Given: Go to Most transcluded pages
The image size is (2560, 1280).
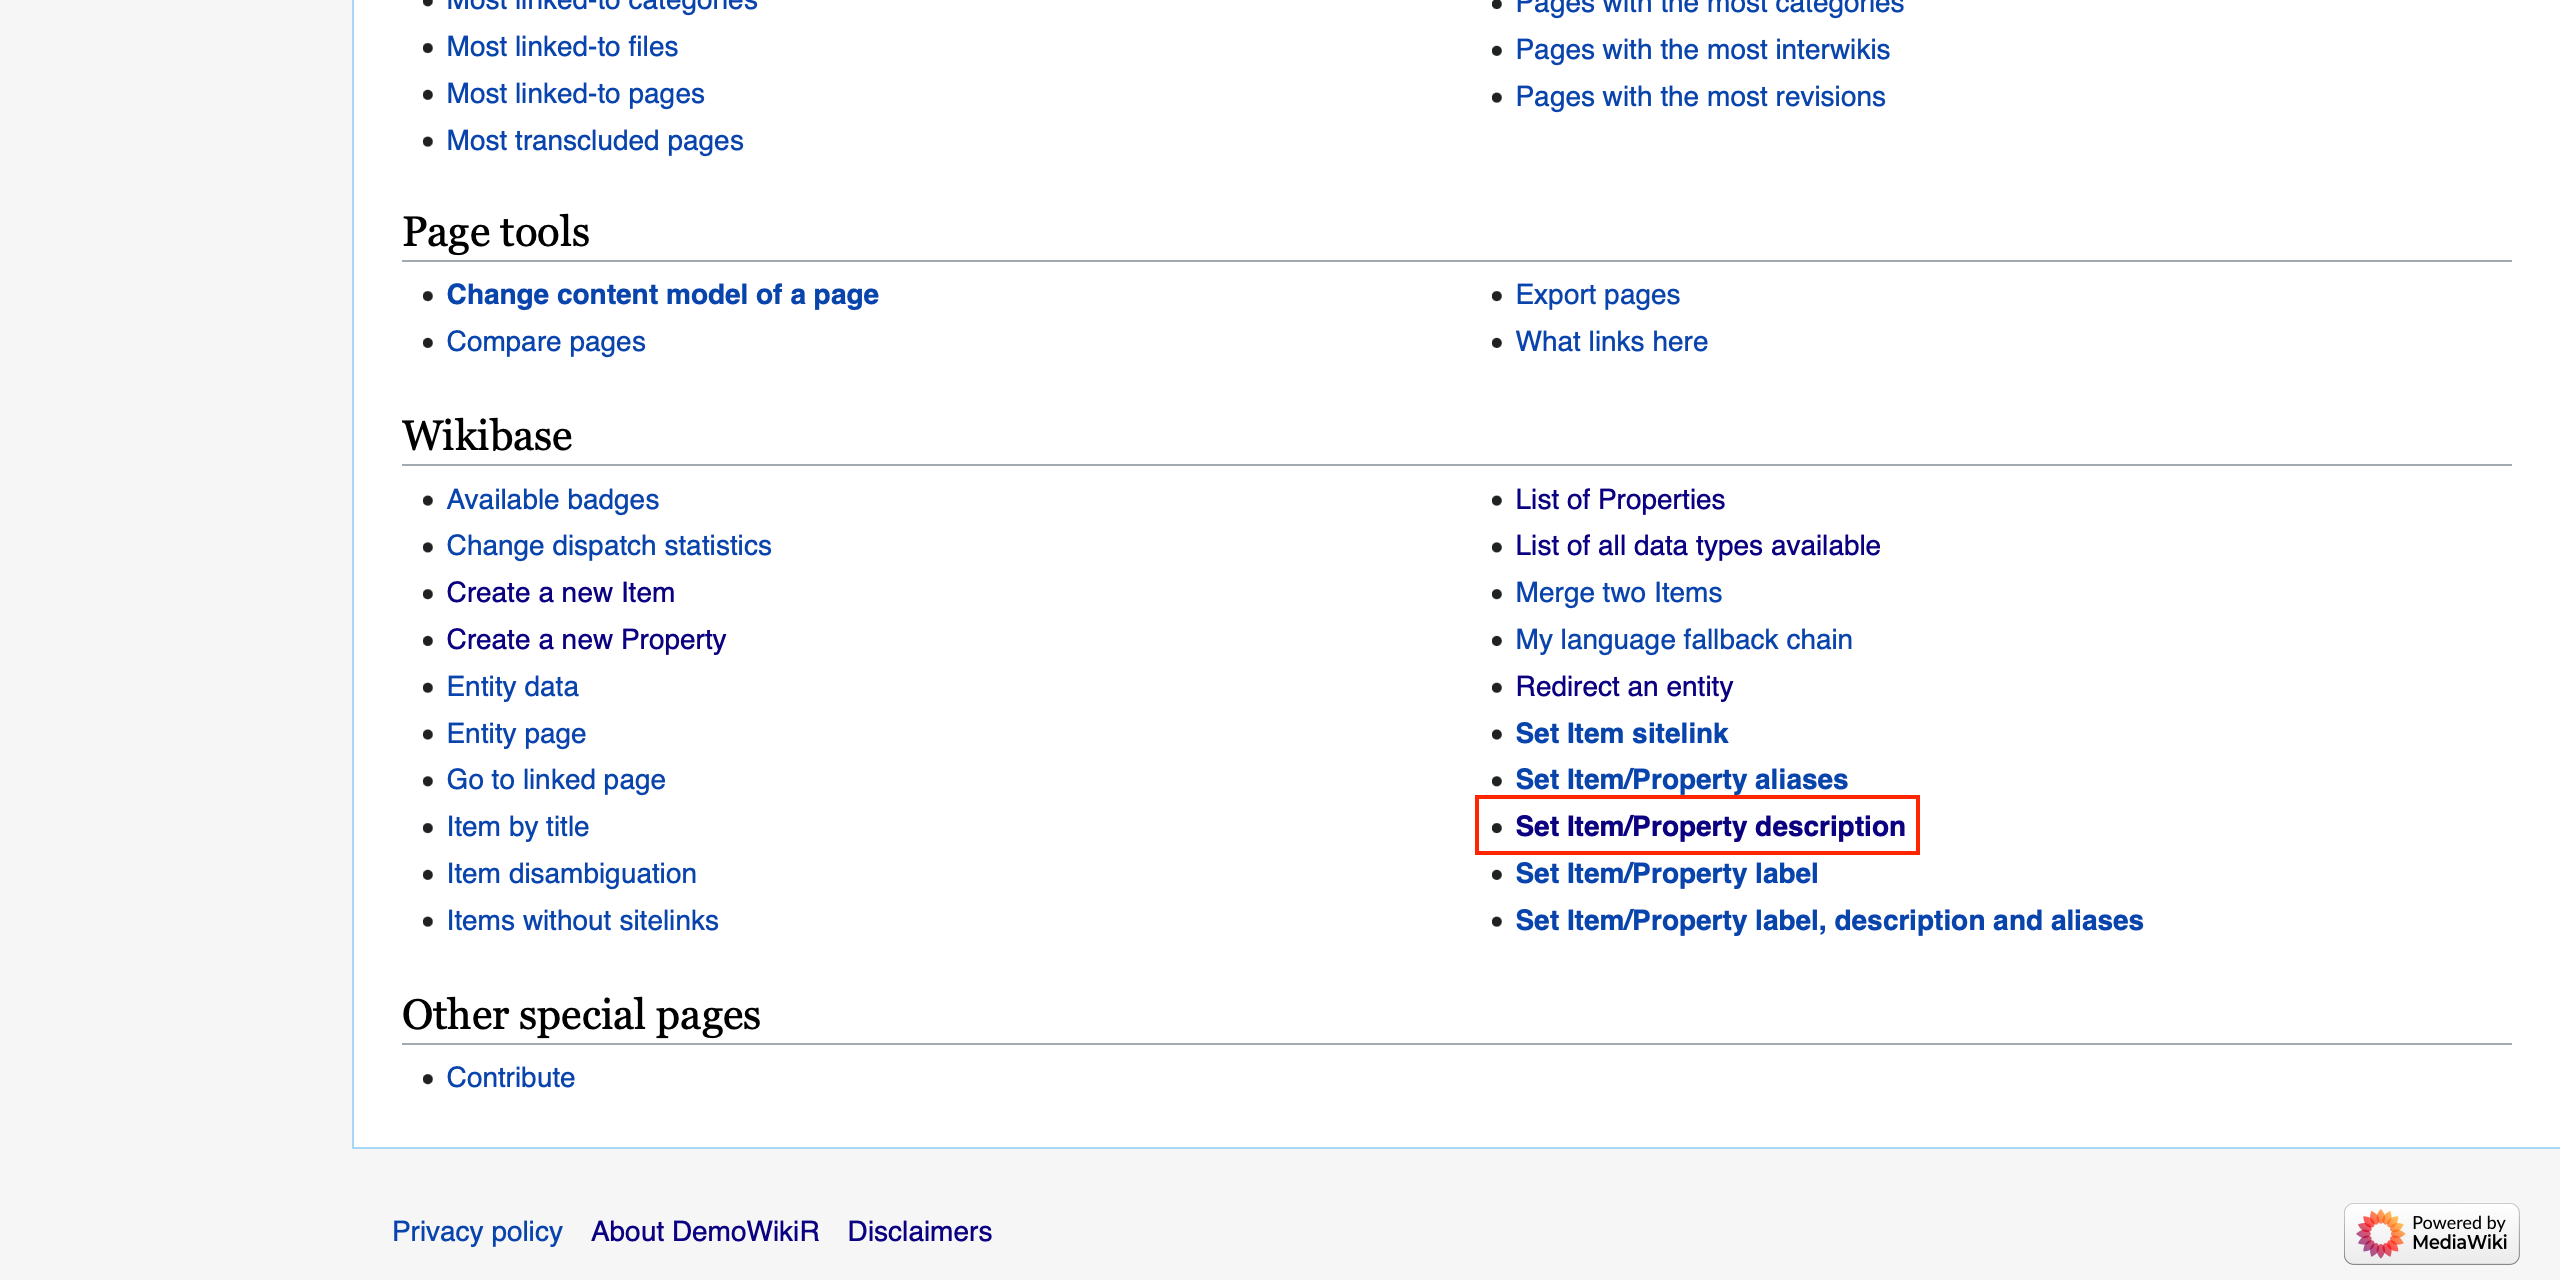Looking at the screenshot, I should pos(594,141).
